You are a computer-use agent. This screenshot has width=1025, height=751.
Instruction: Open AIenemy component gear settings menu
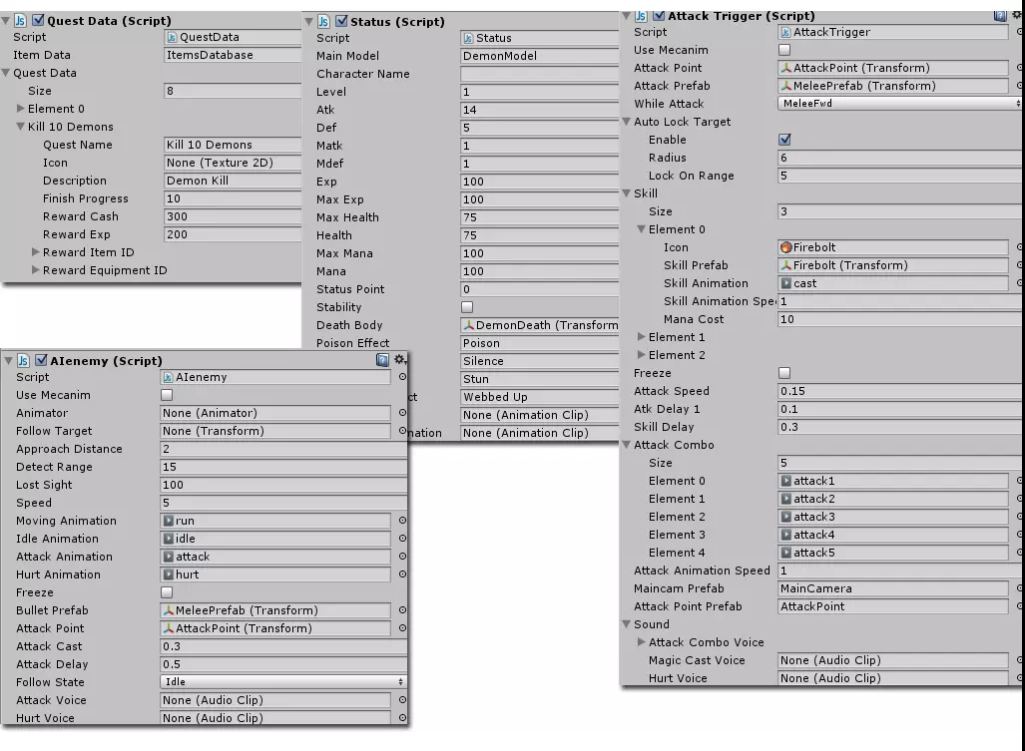point(400,359)
